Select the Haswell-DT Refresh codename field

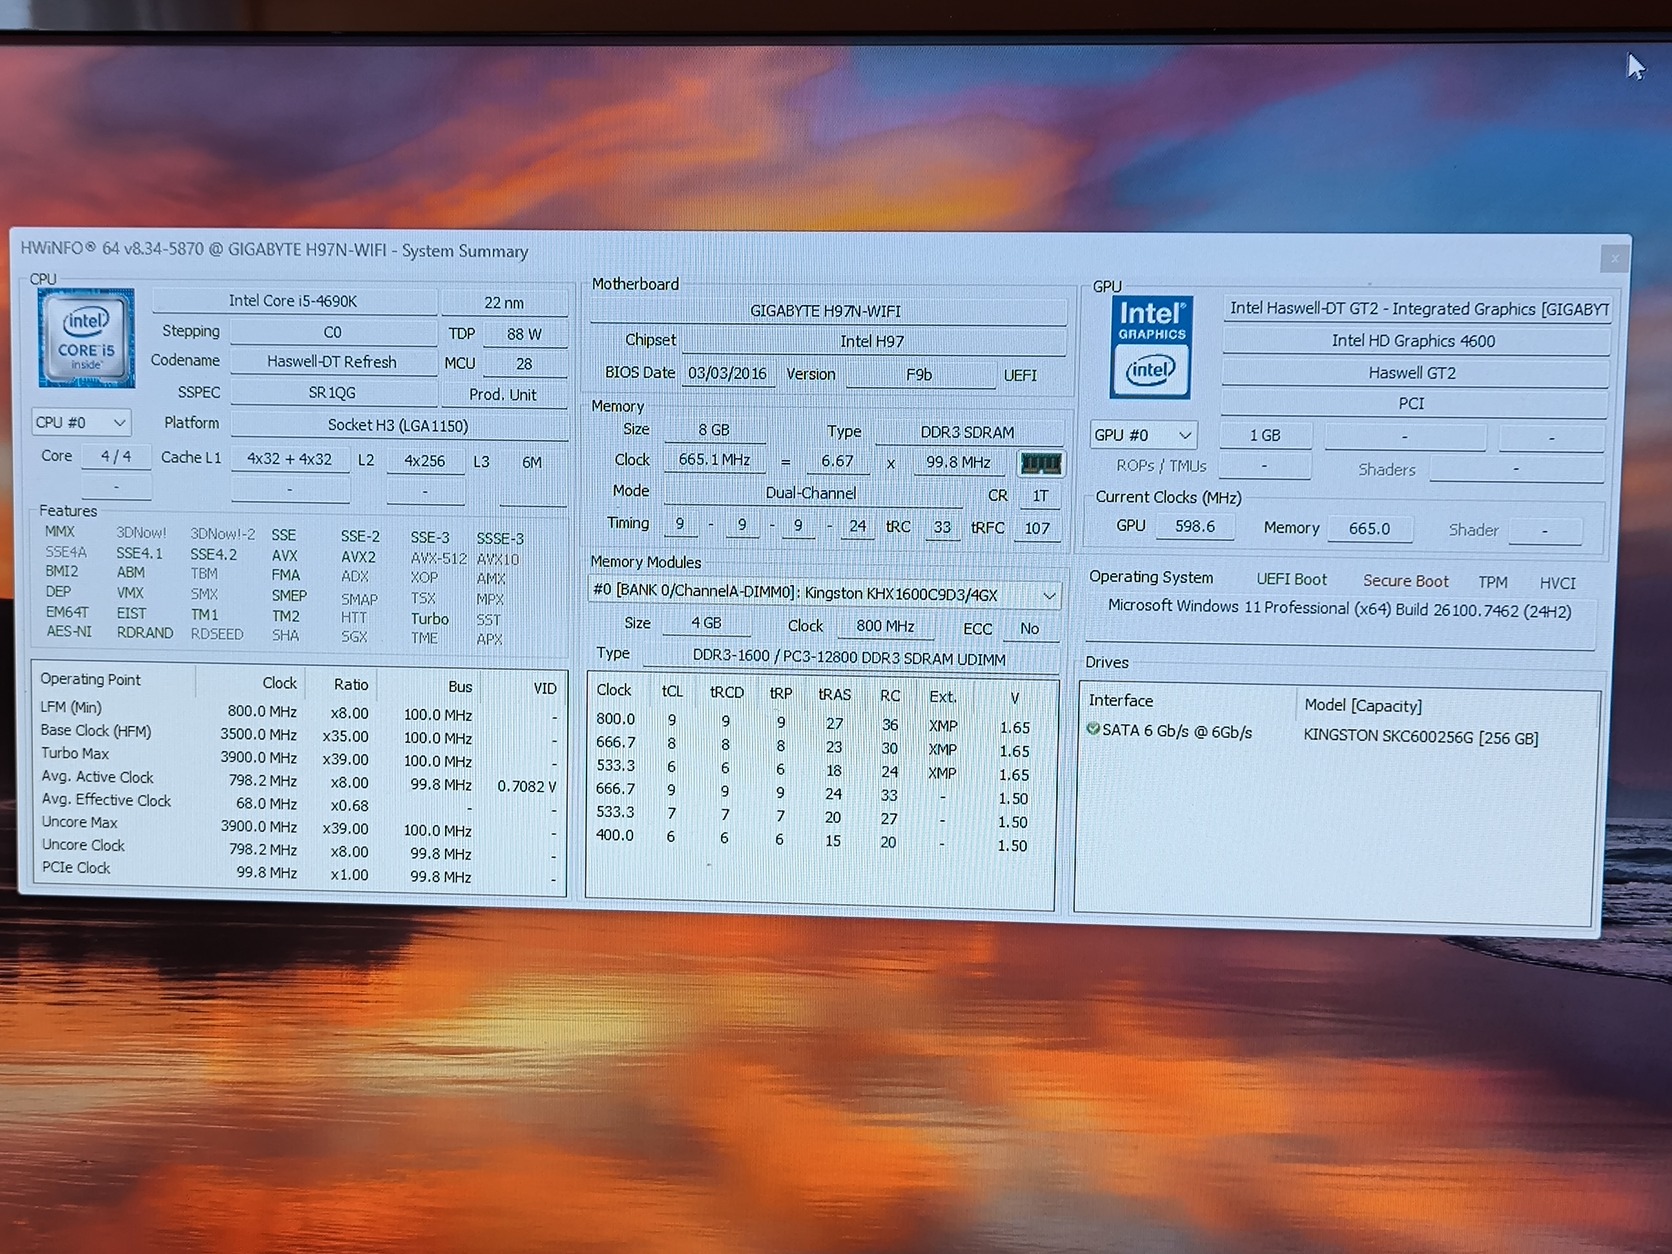pyautogui.click(x=332, y=362)
